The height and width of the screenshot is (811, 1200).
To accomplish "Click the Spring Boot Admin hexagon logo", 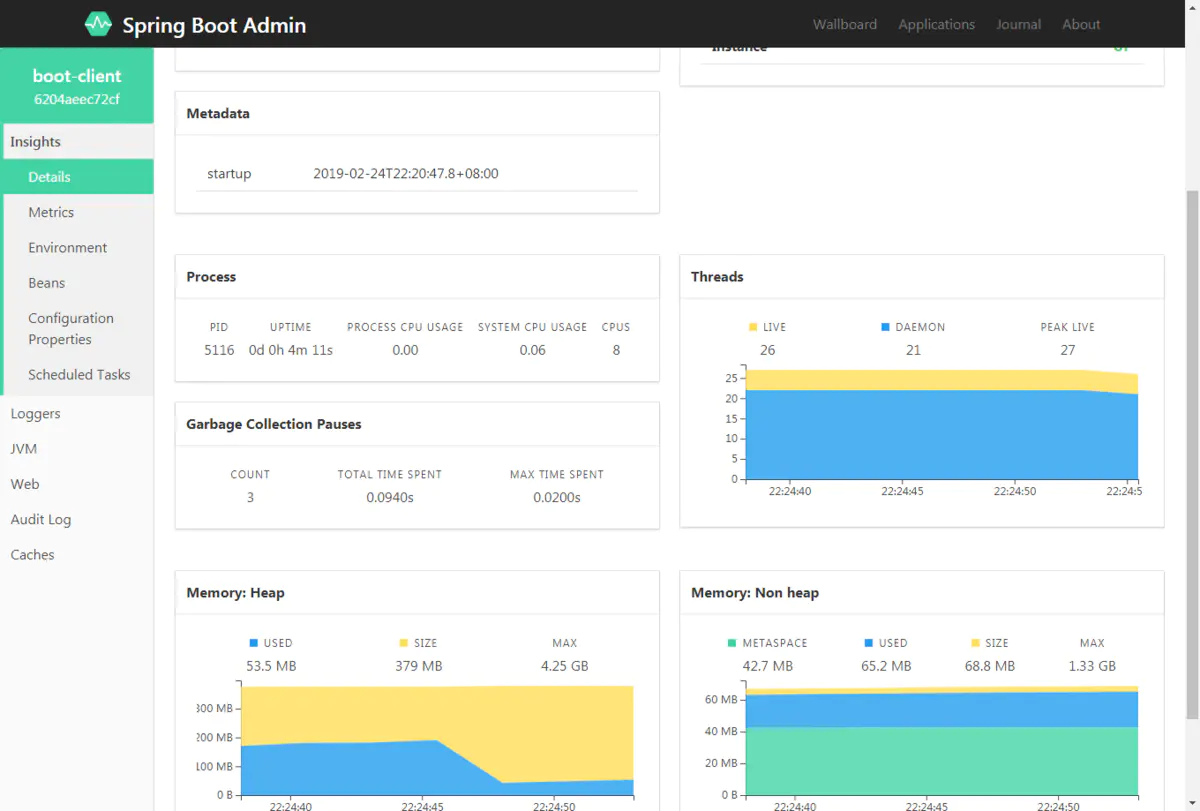I will coord(98,24).
